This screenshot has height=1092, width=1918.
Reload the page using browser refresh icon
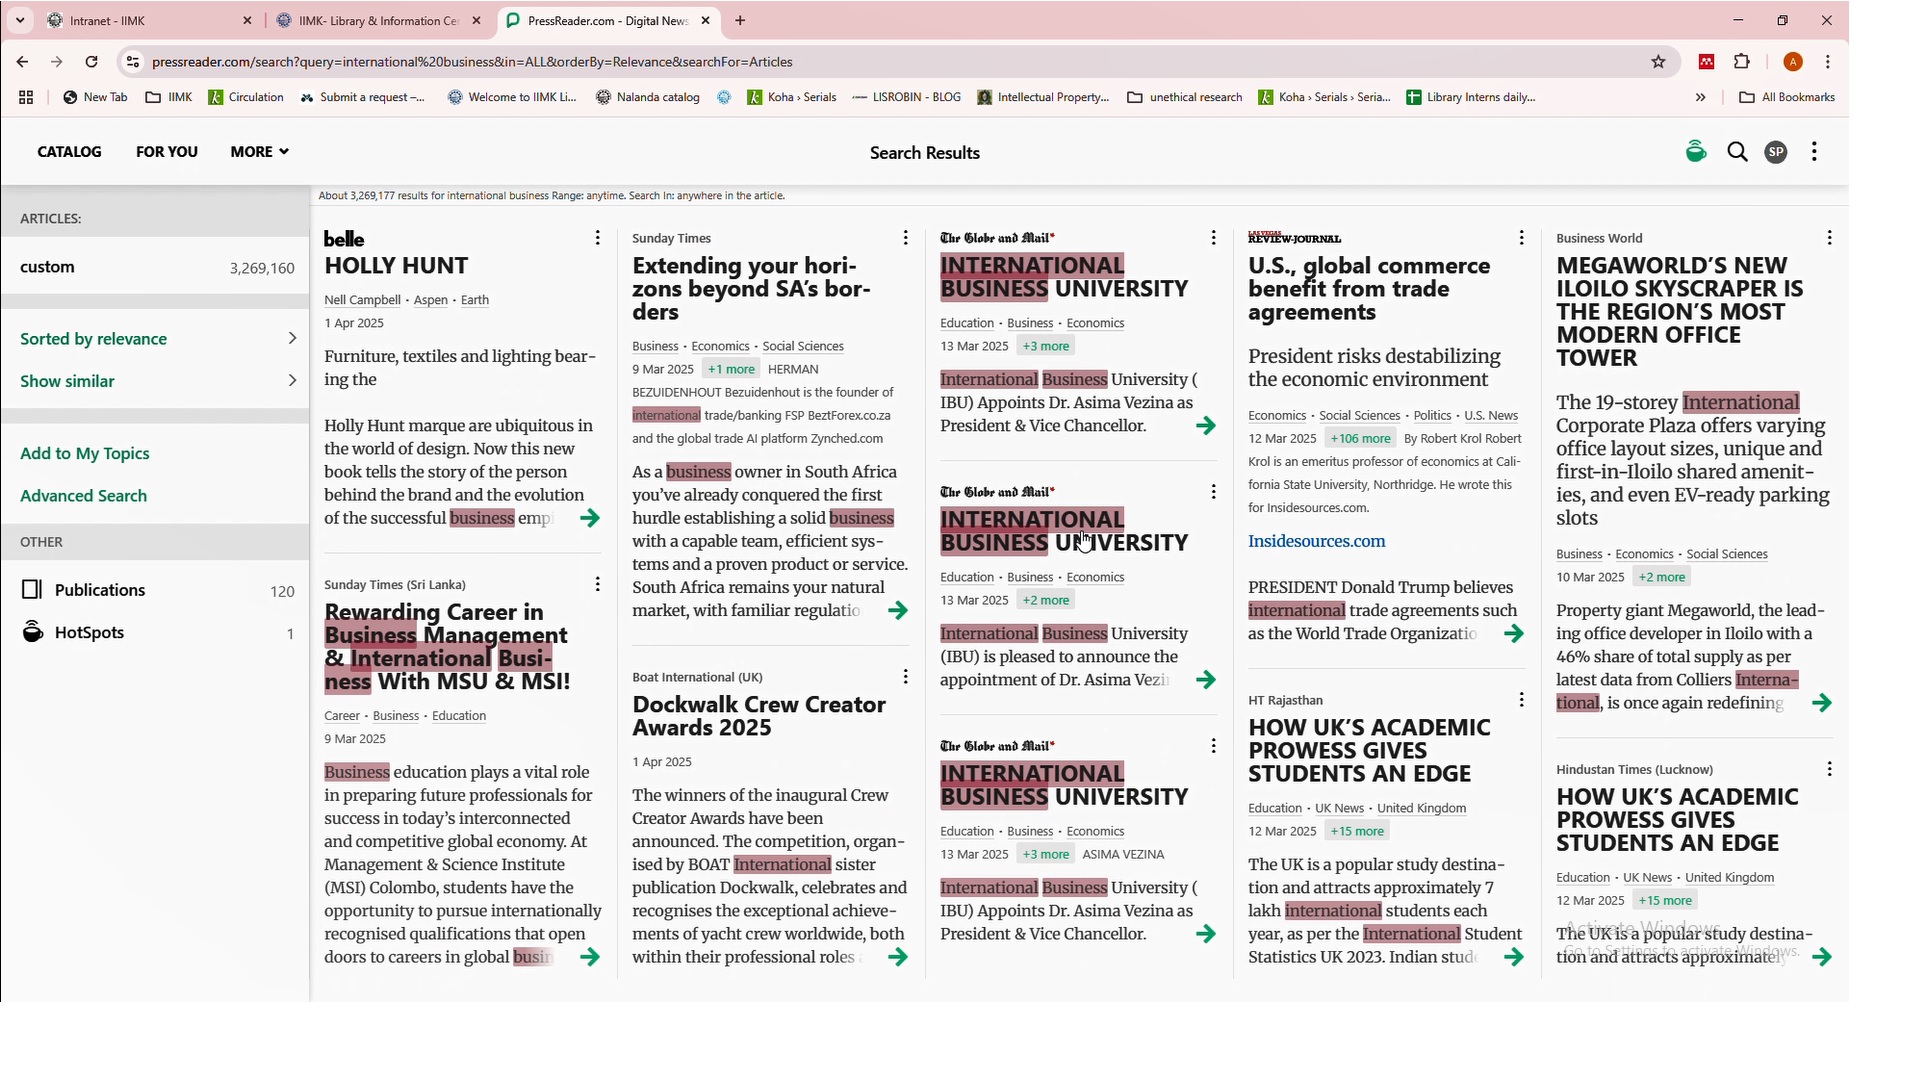[91, 62]
